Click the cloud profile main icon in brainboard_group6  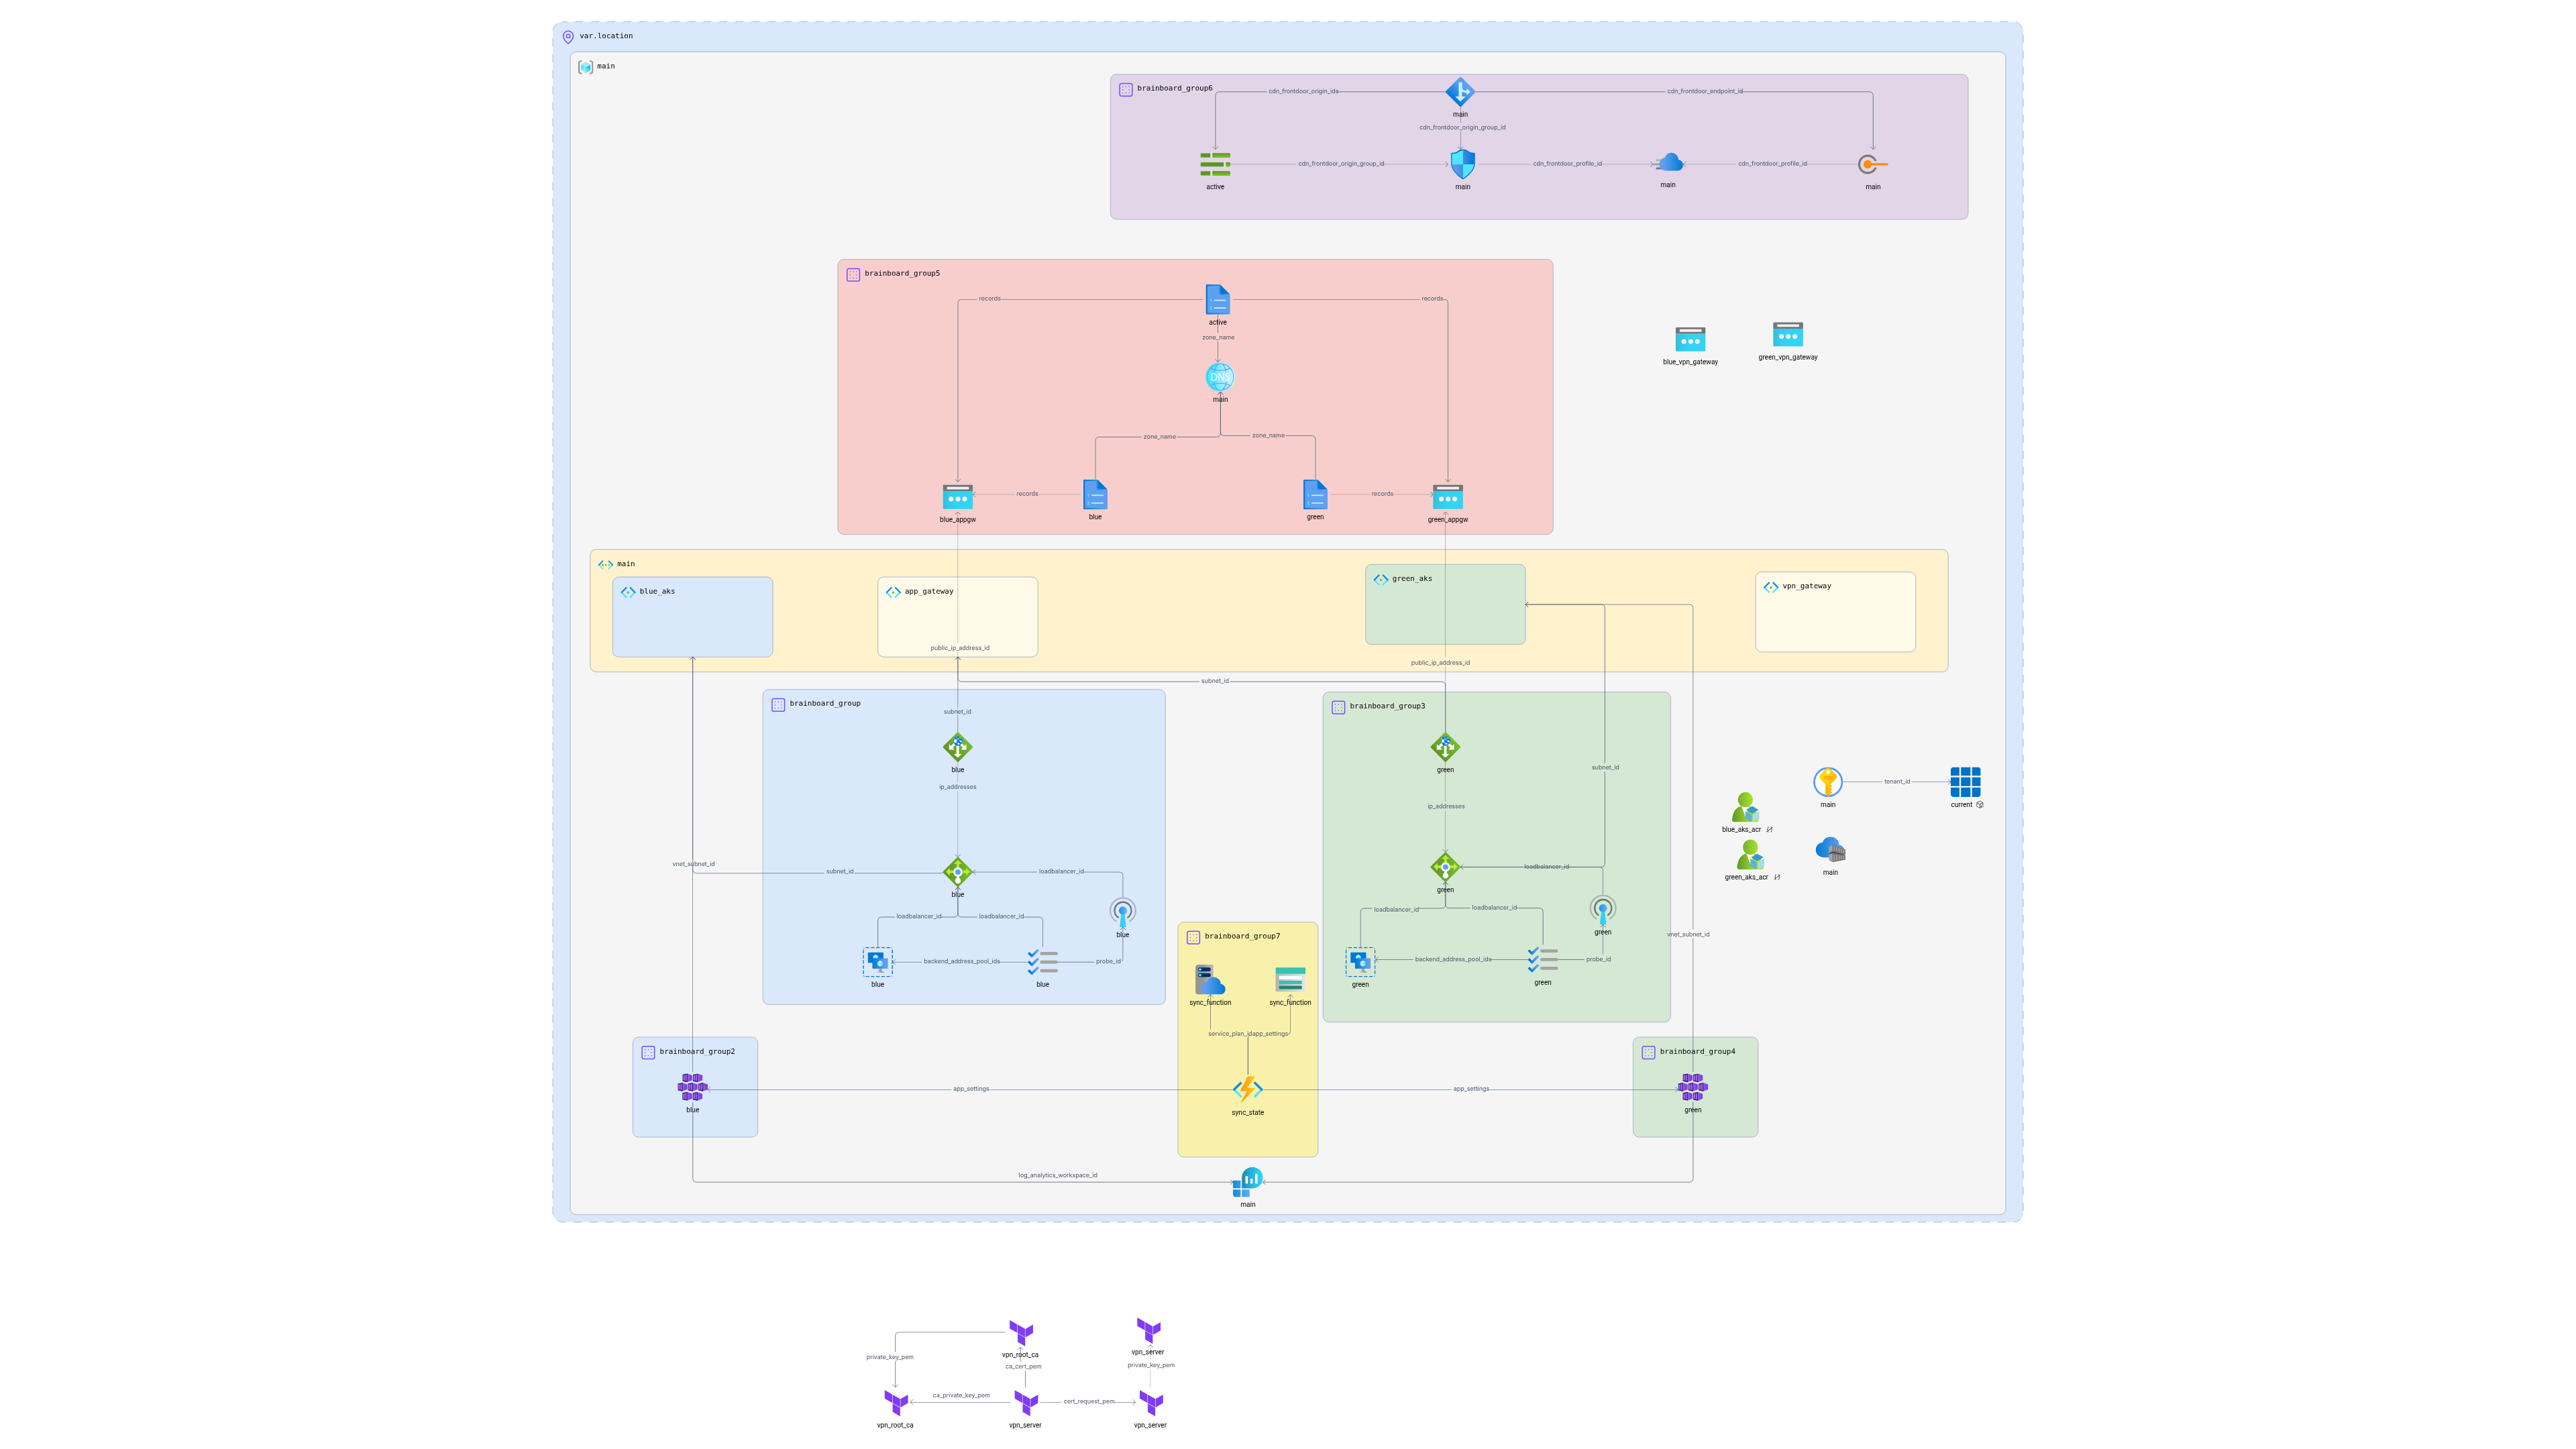pos(1668,163)
